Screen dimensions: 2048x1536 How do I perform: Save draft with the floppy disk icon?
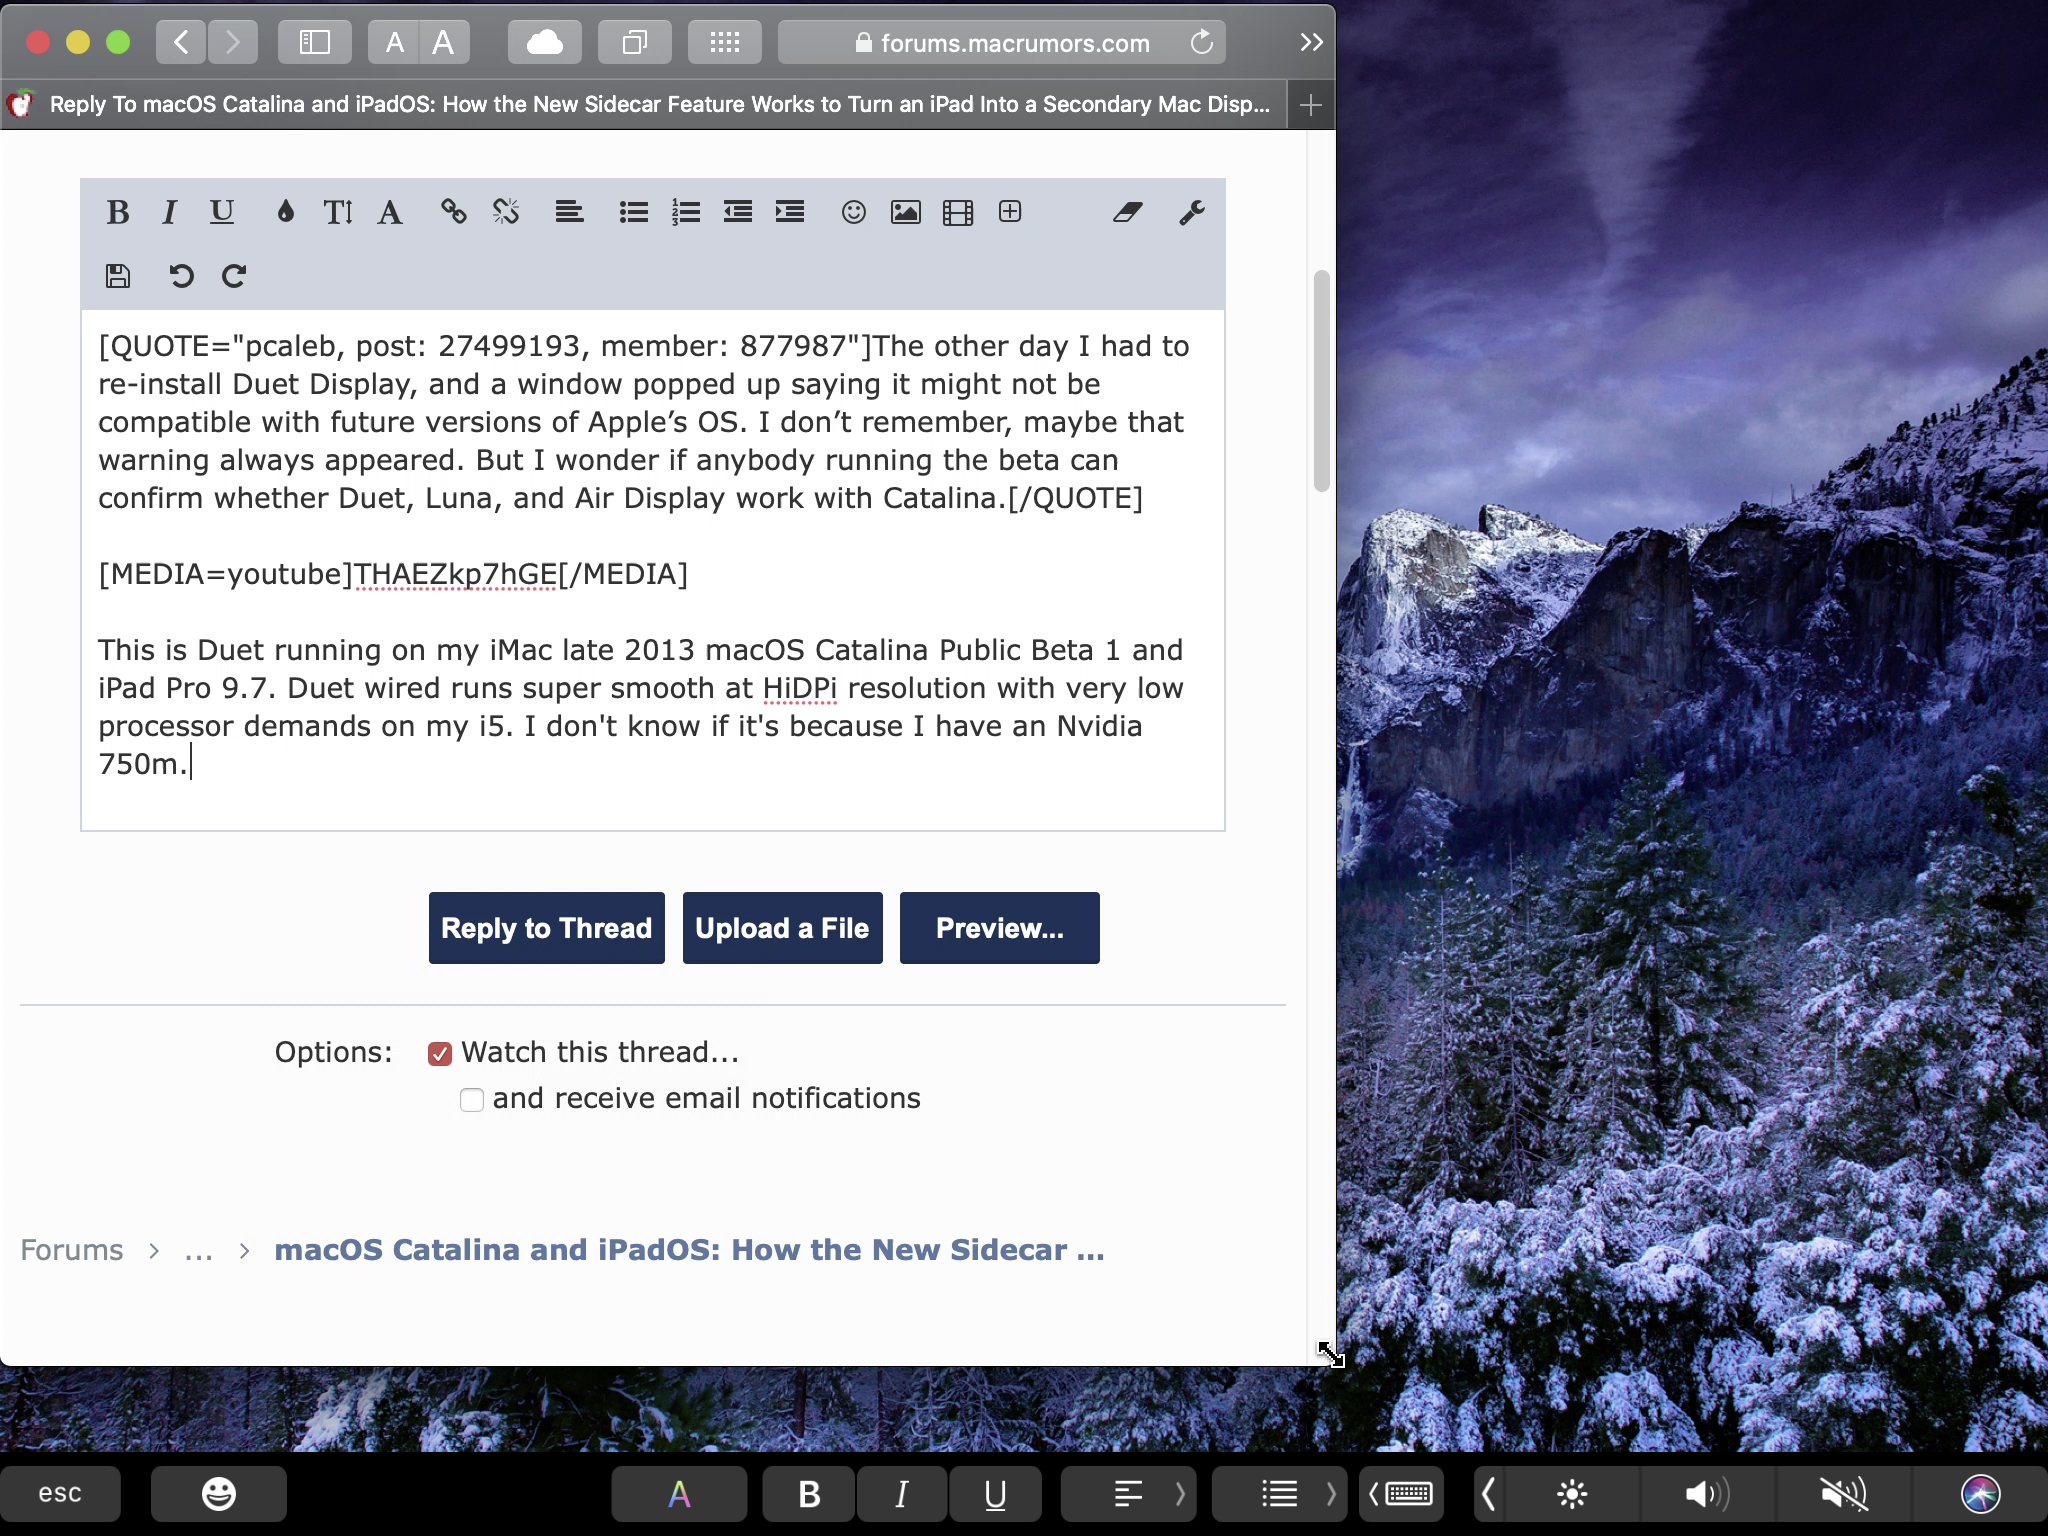coord(118,276)
